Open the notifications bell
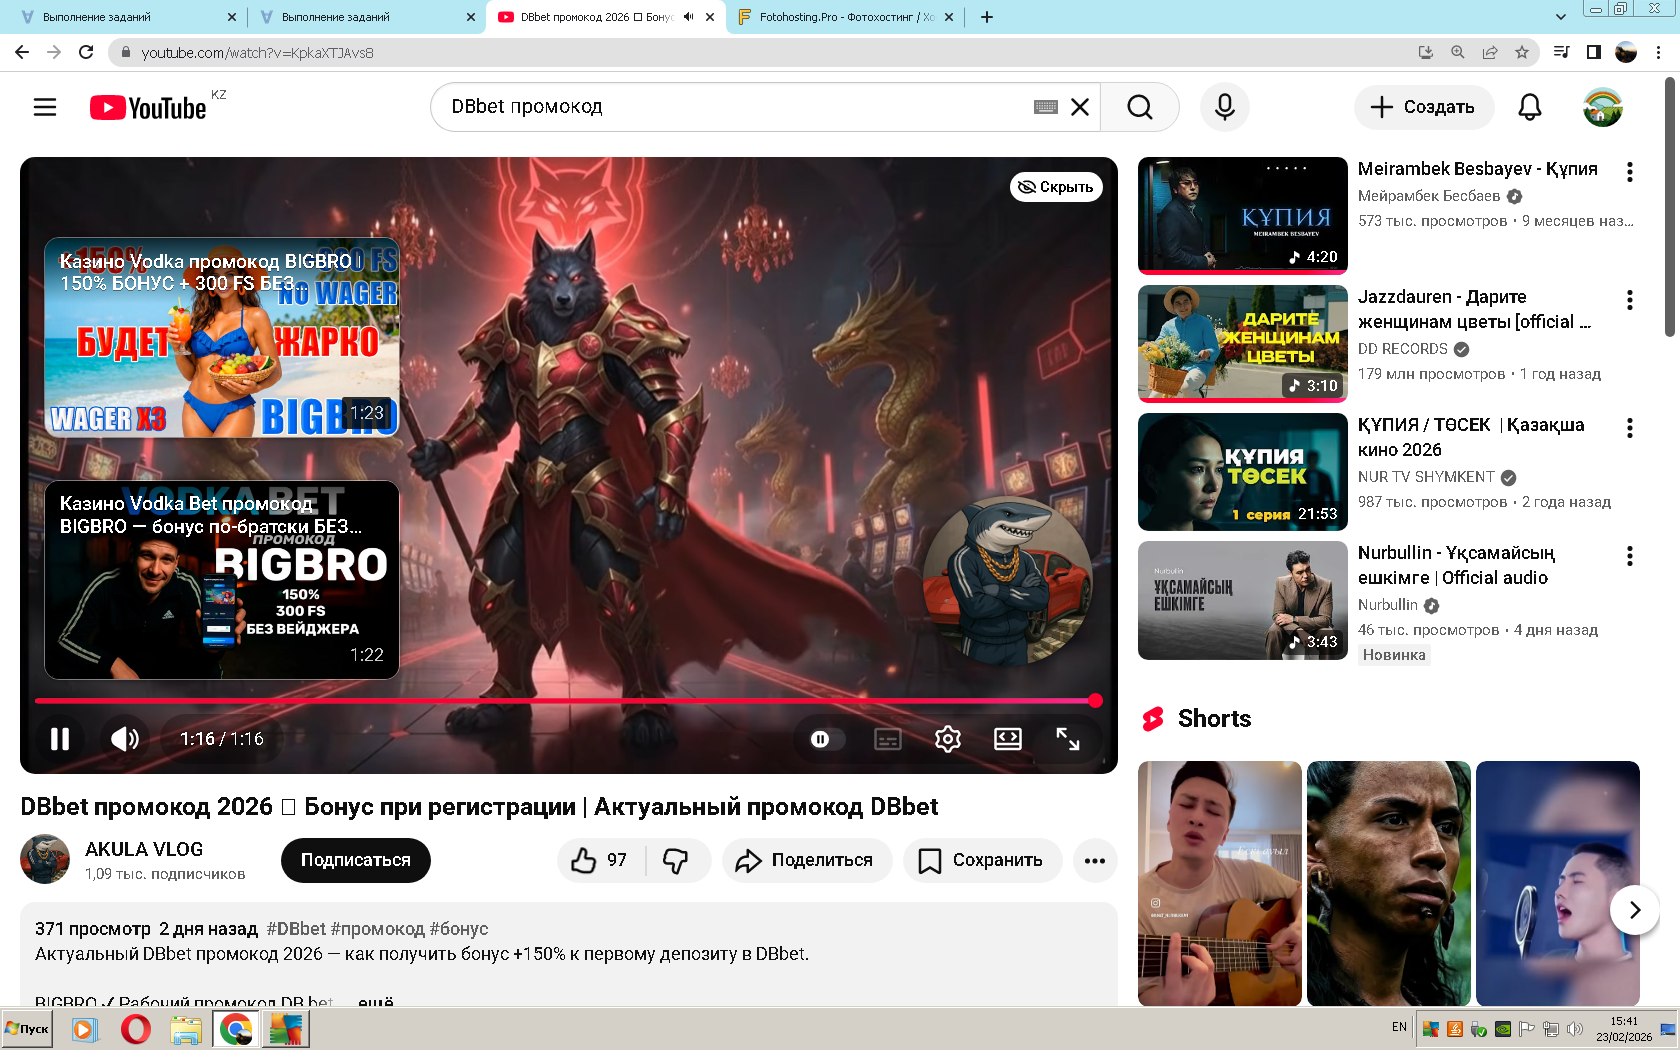This screenshot has height=1050, width=1680. (1529, 107)
